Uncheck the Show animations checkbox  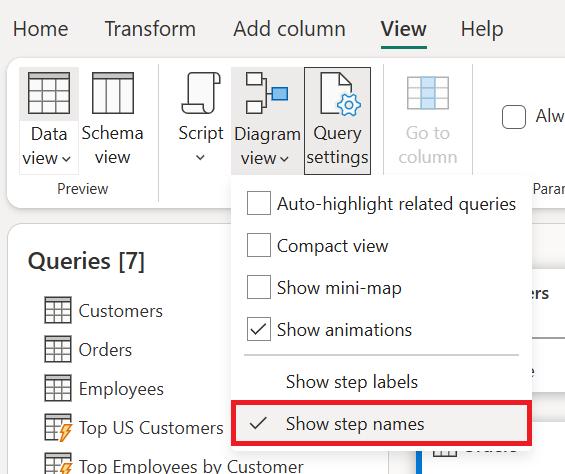(259, 329)
